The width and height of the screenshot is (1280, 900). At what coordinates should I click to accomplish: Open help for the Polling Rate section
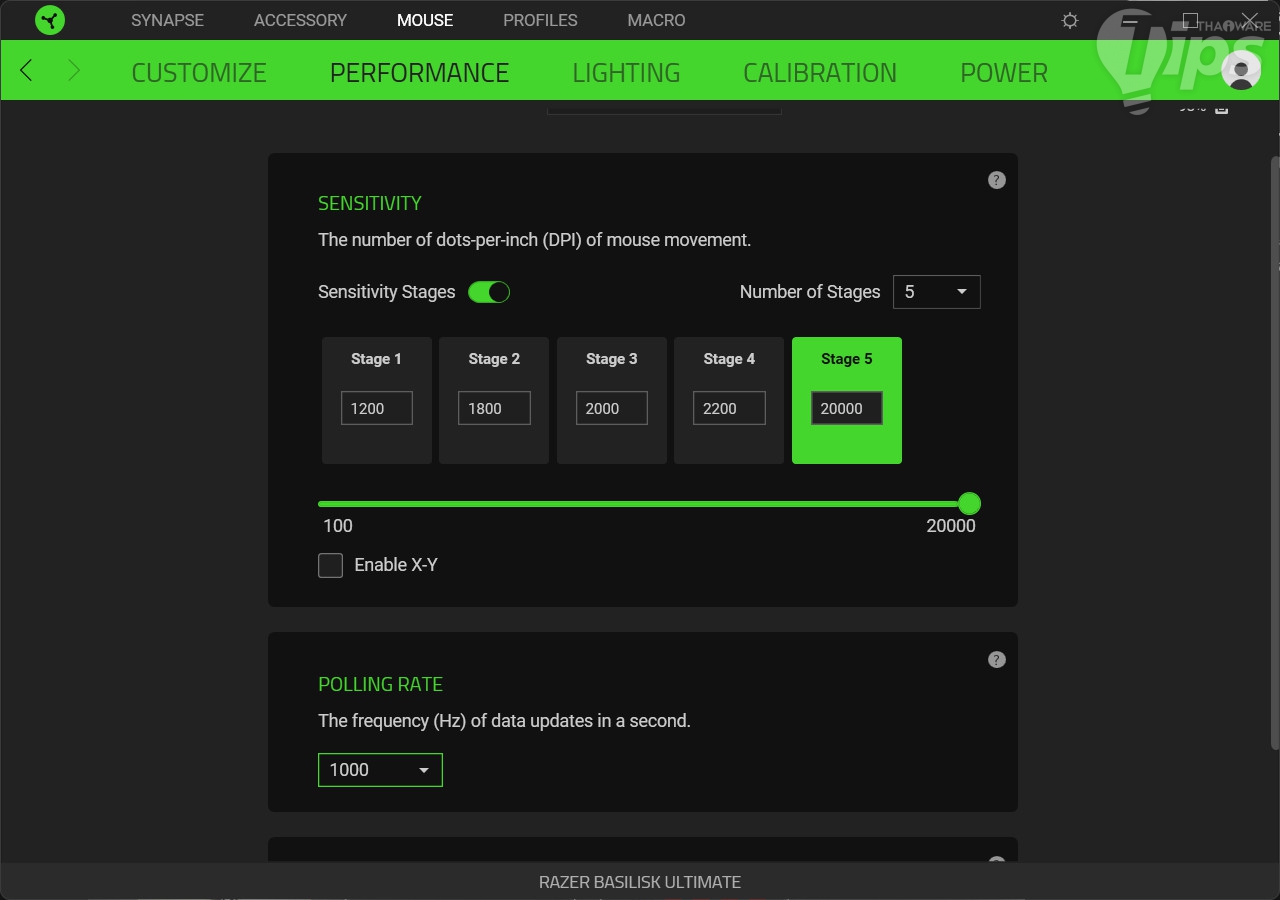(x=997, y=659)
